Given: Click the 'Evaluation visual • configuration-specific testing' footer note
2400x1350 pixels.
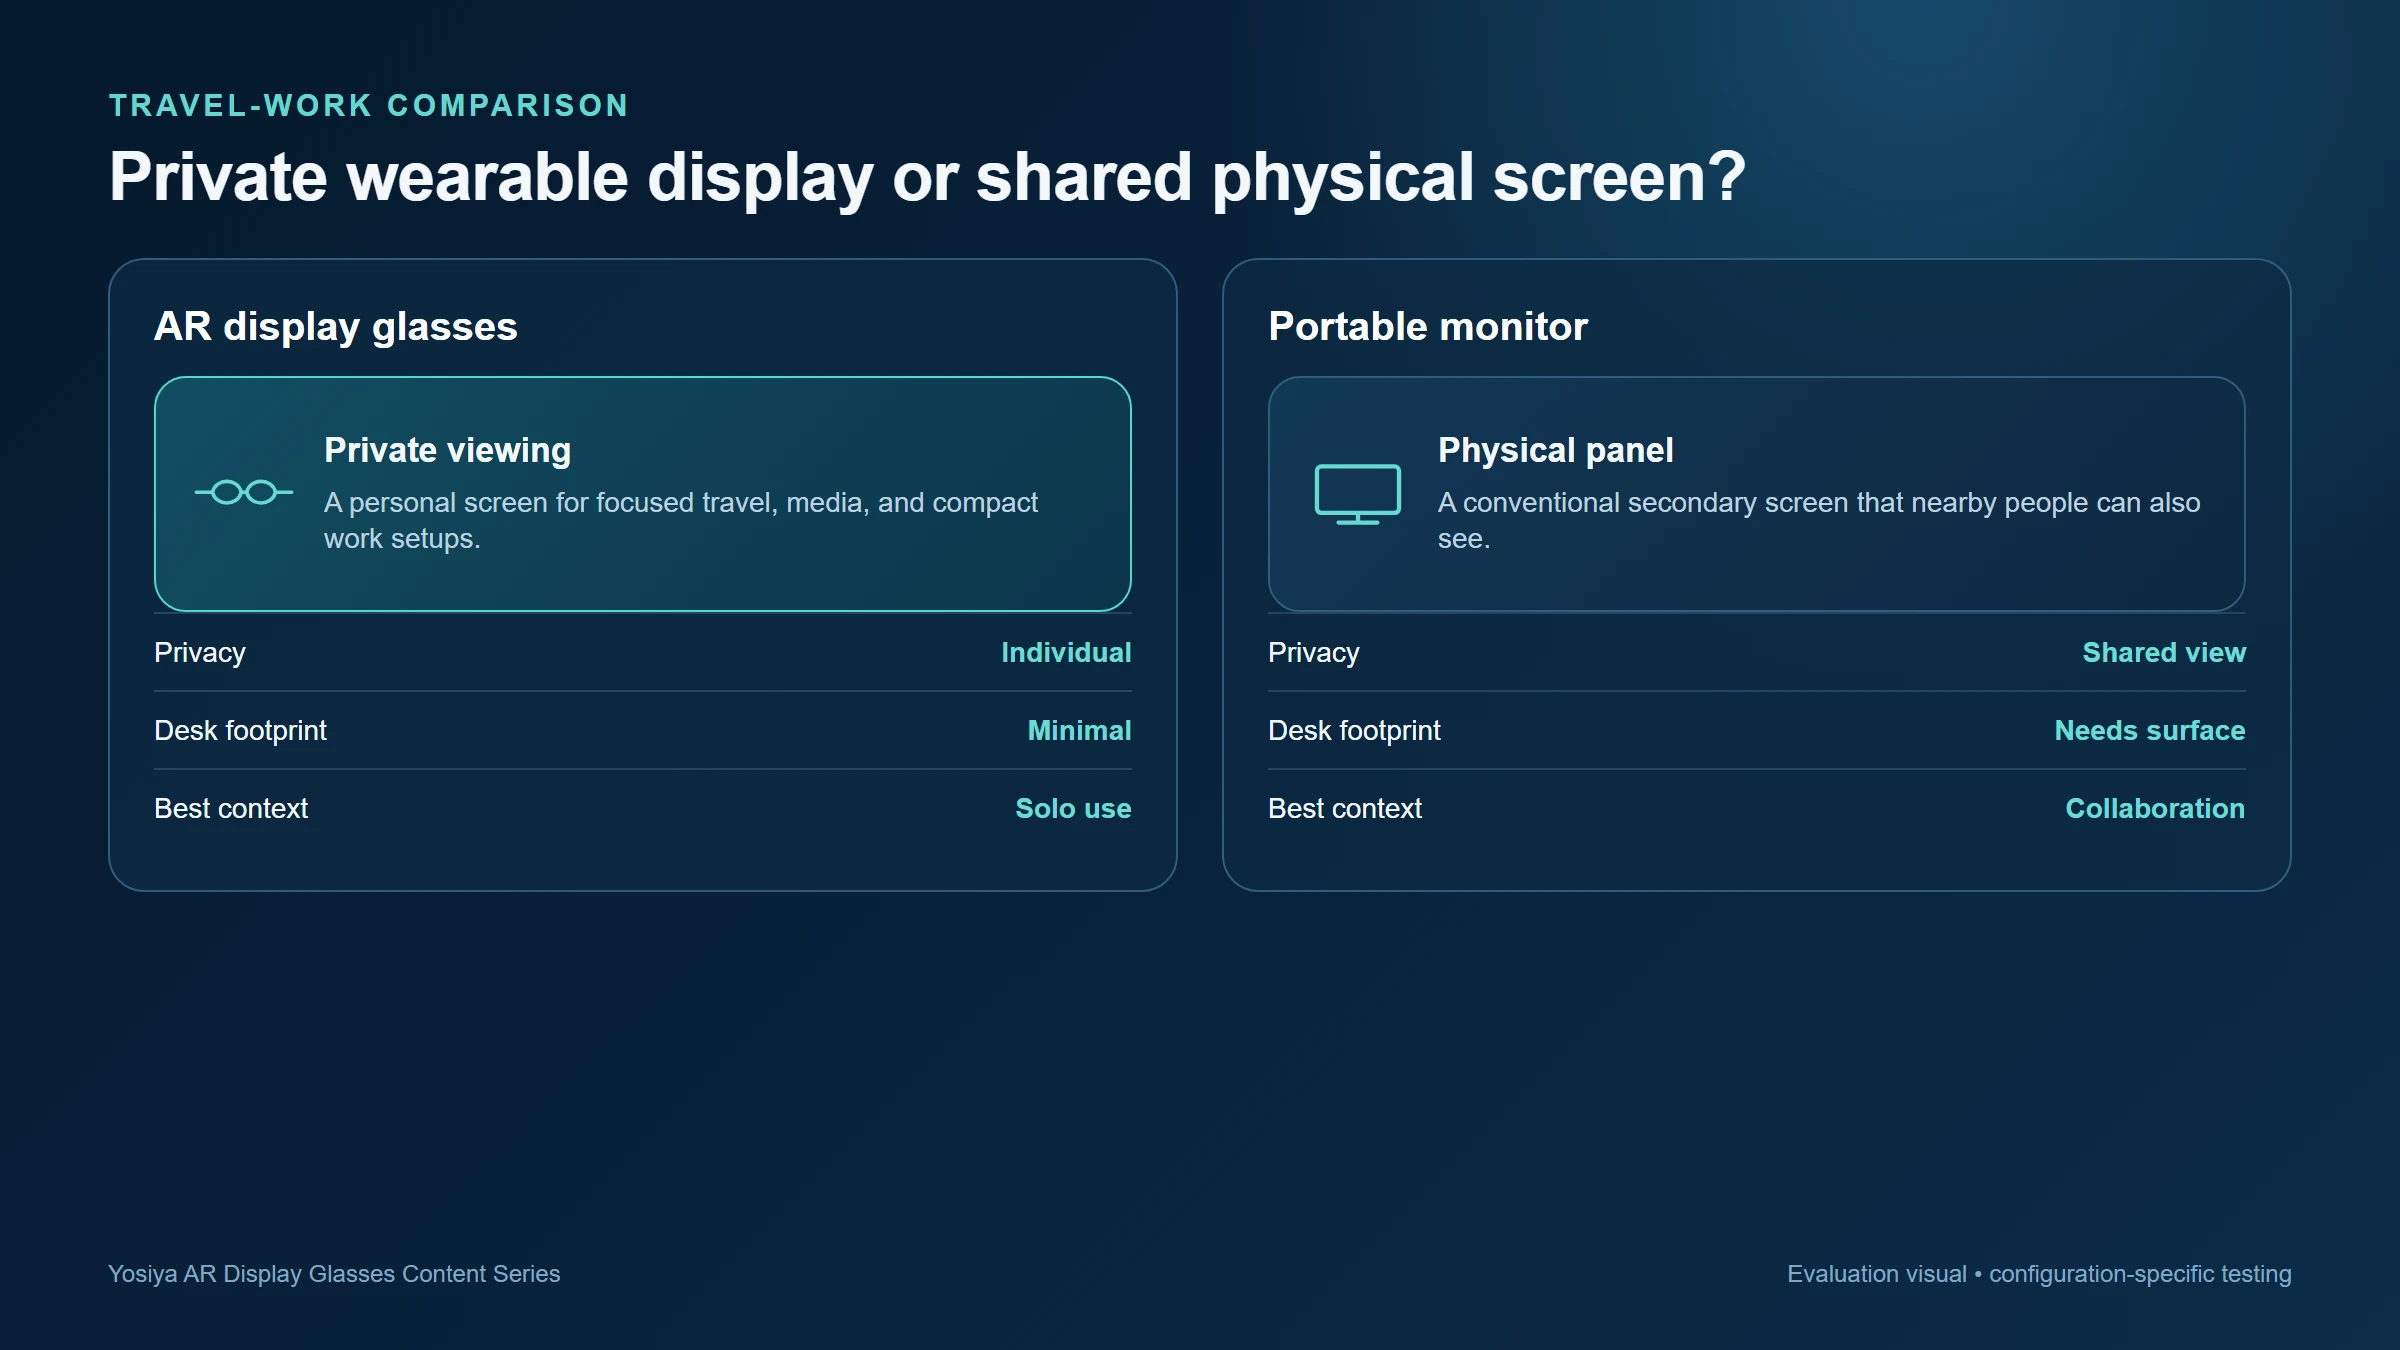Looking at the screenshot, I should point(2039,1274).
